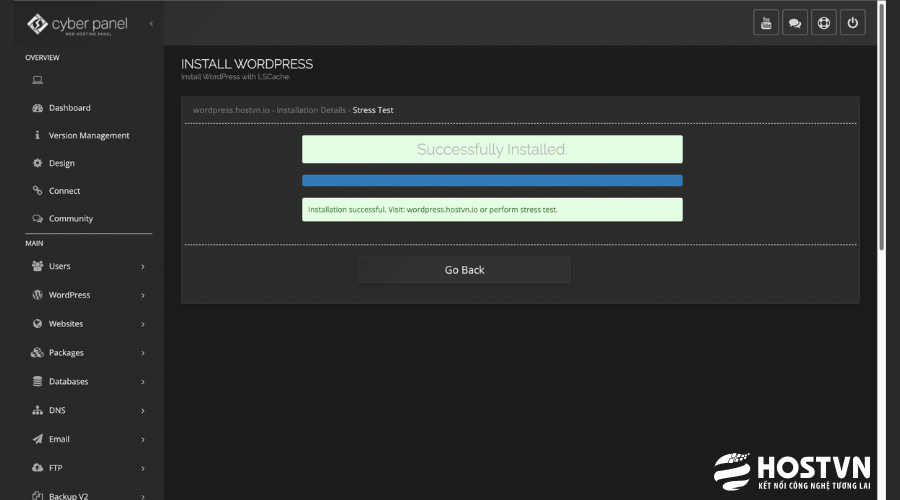Open the Community menu item

(71, 219)
